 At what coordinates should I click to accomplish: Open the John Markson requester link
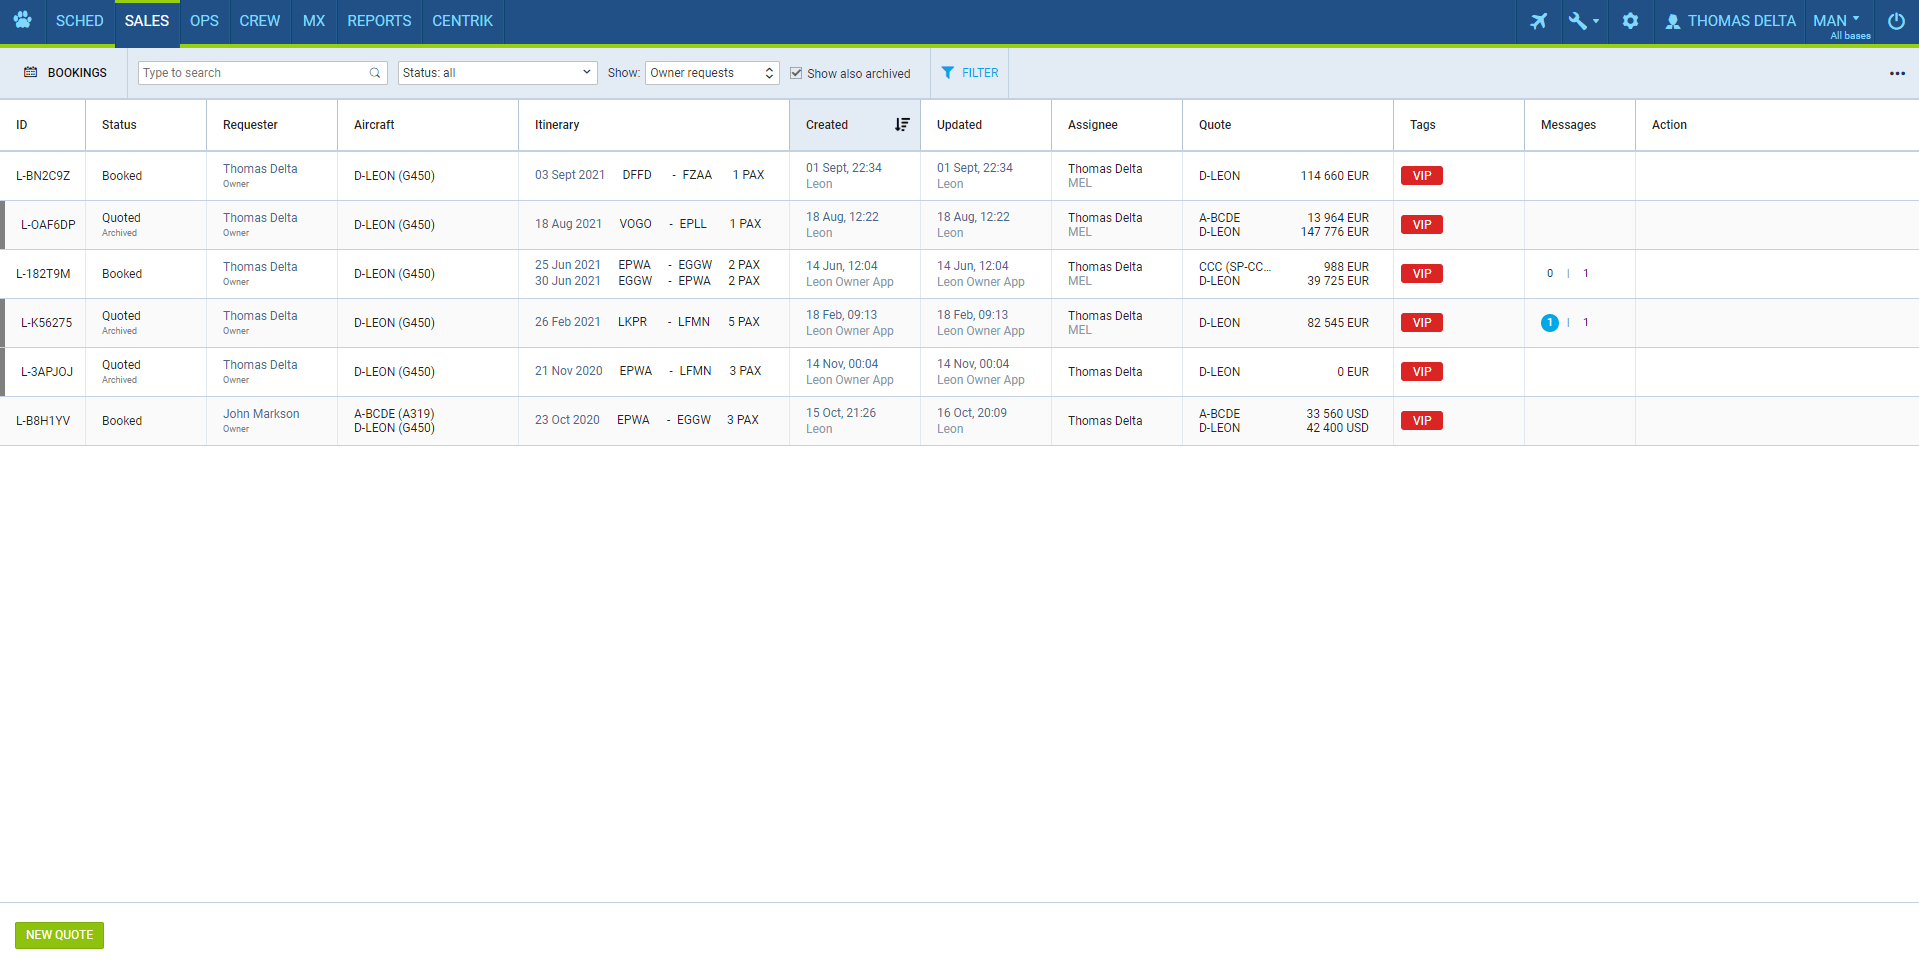click(x=261, y=414)
